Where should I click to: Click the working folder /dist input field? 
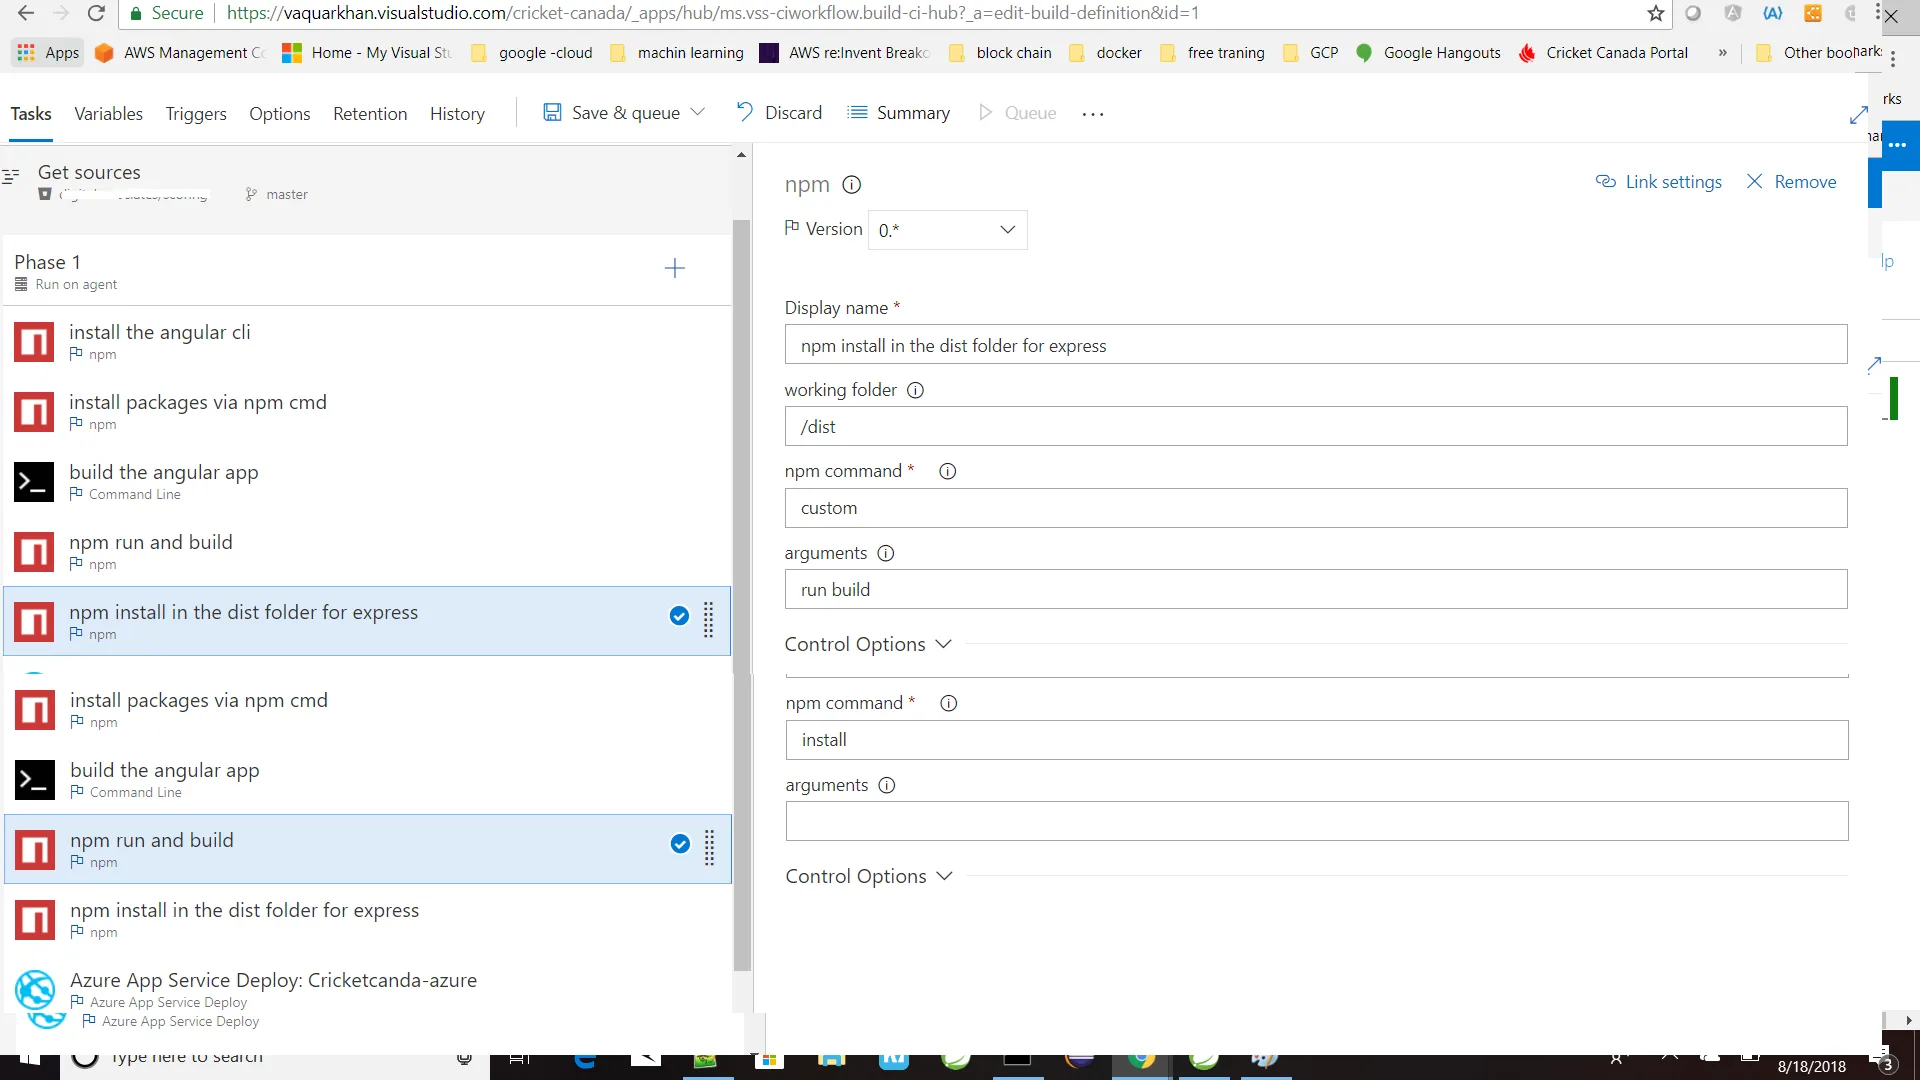[x=1315, y=427]
